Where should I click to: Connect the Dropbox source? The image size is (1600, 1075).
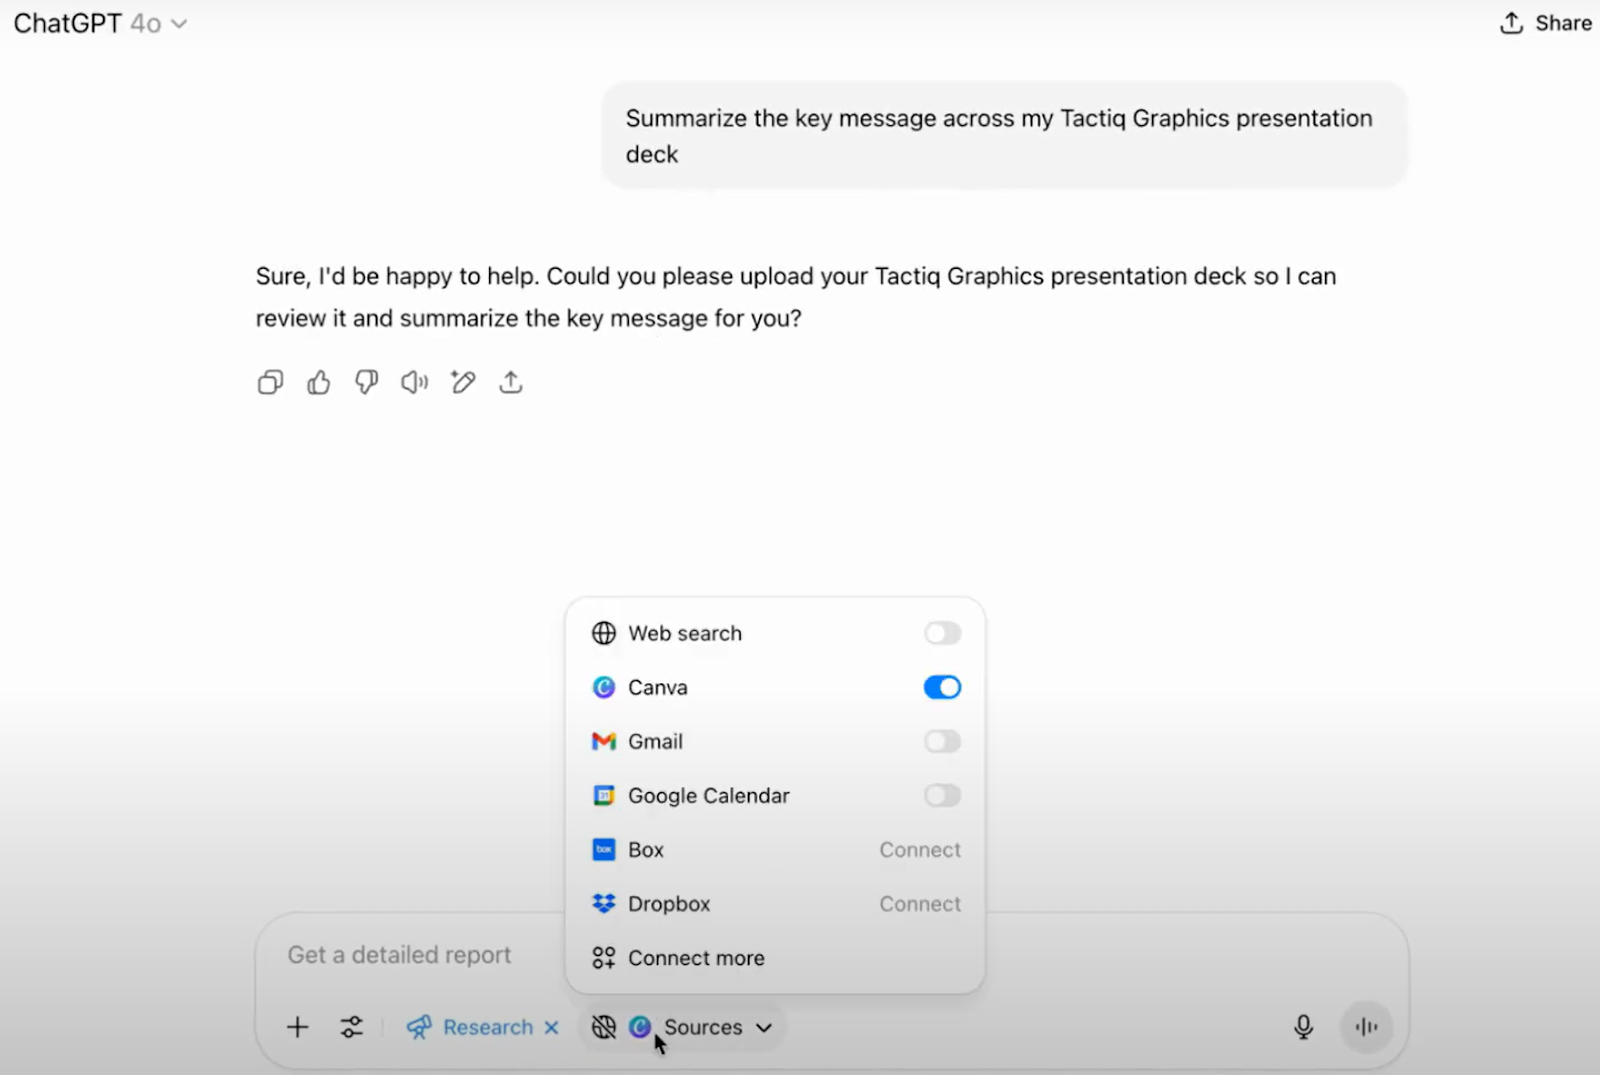pos(920,903)
